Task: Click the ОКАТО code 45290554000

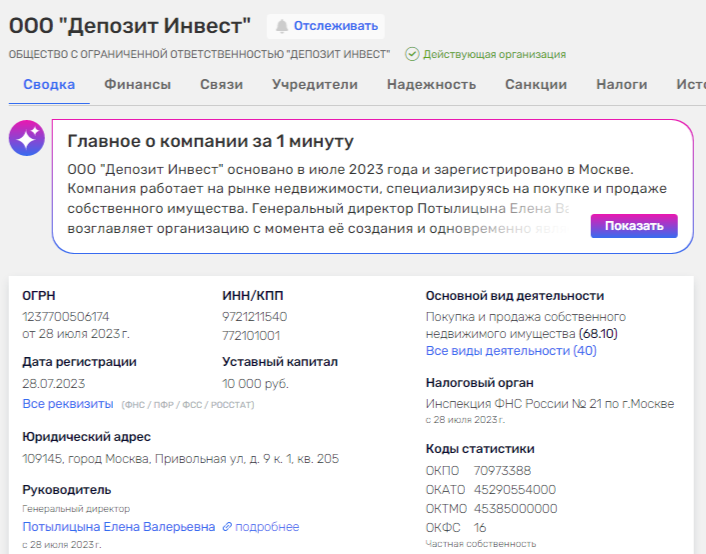Action: 515,490
